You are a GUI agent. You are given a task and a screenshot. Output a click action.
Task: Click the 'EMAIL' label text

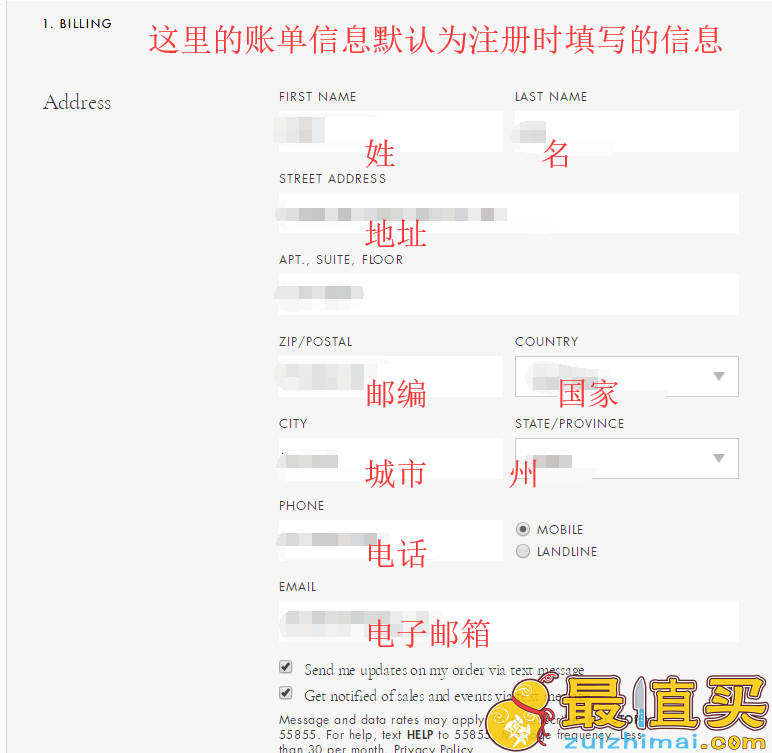pos(297,587)
